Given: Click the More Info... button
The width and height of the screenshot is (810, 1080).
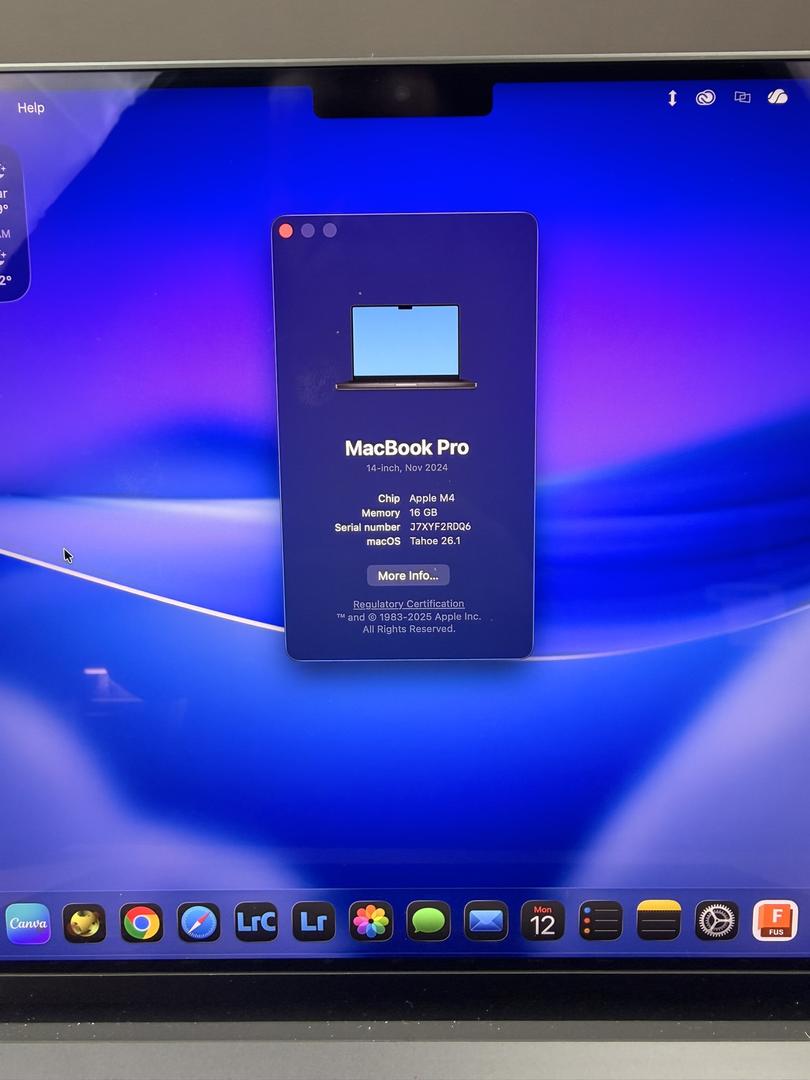Looking at the screenshot, I should (408, 576).
